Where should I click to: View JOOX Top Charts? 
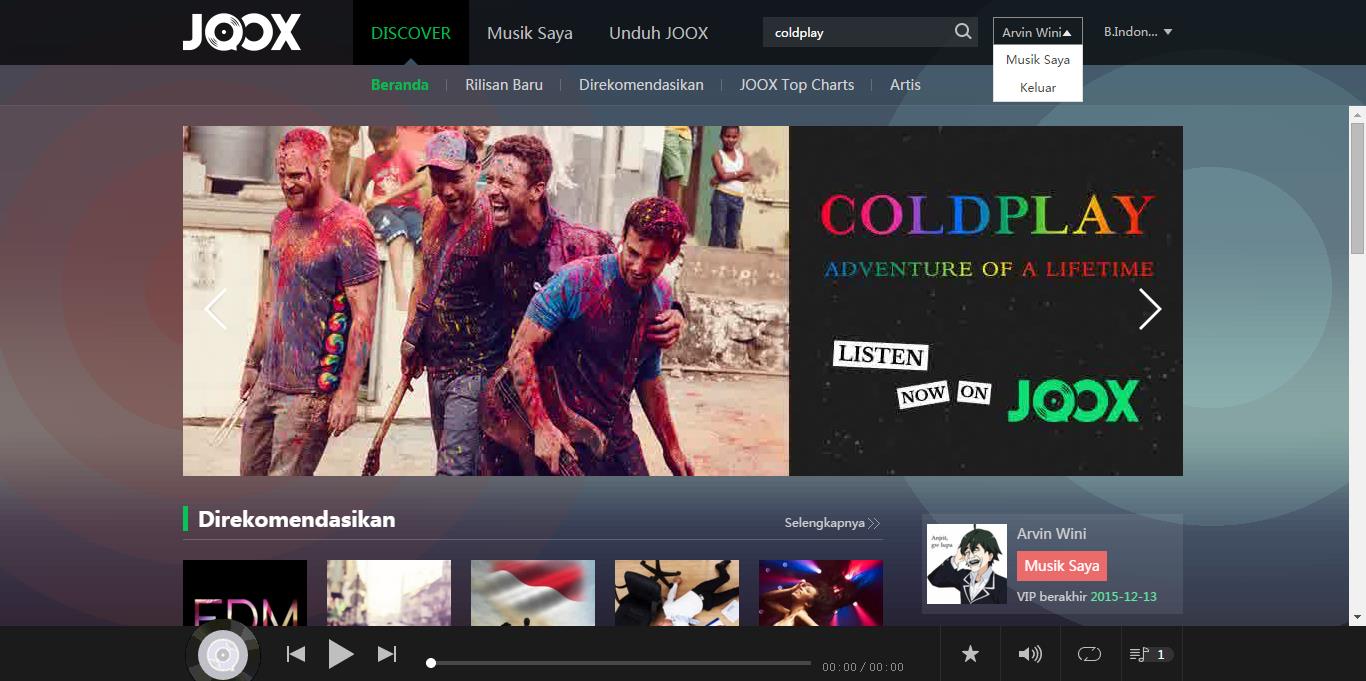pos(797,85)
